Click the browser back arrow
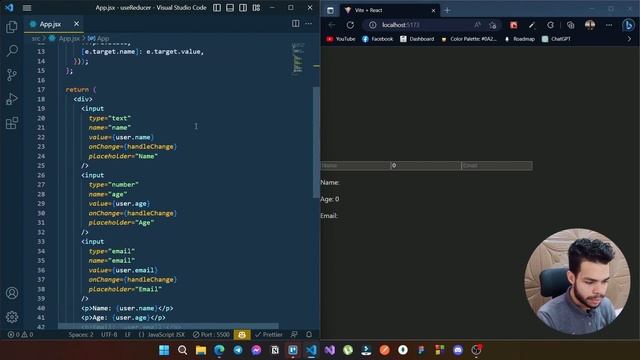 331,25
